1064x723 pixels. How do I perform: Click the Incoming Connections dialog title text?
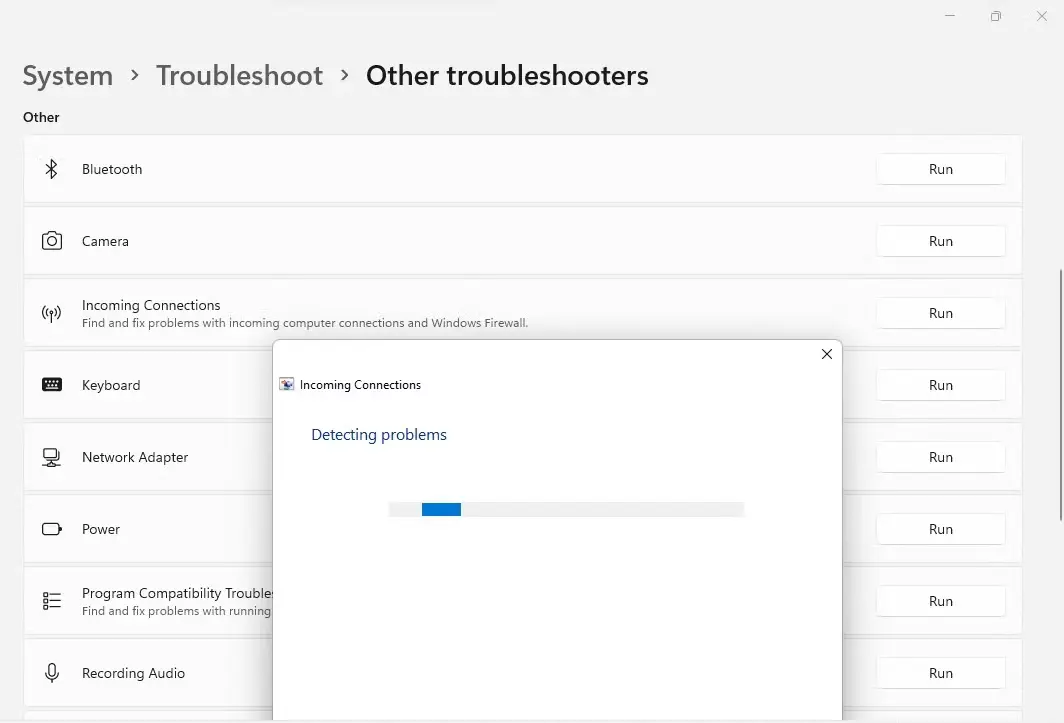(360, 385)
